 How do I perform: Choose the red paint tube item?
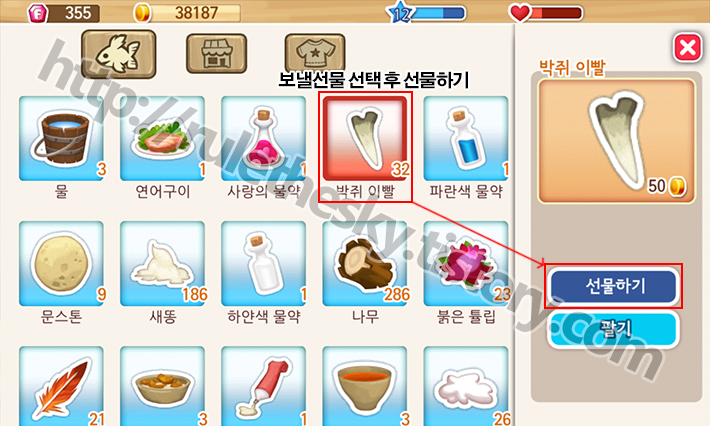coord(264,386)
